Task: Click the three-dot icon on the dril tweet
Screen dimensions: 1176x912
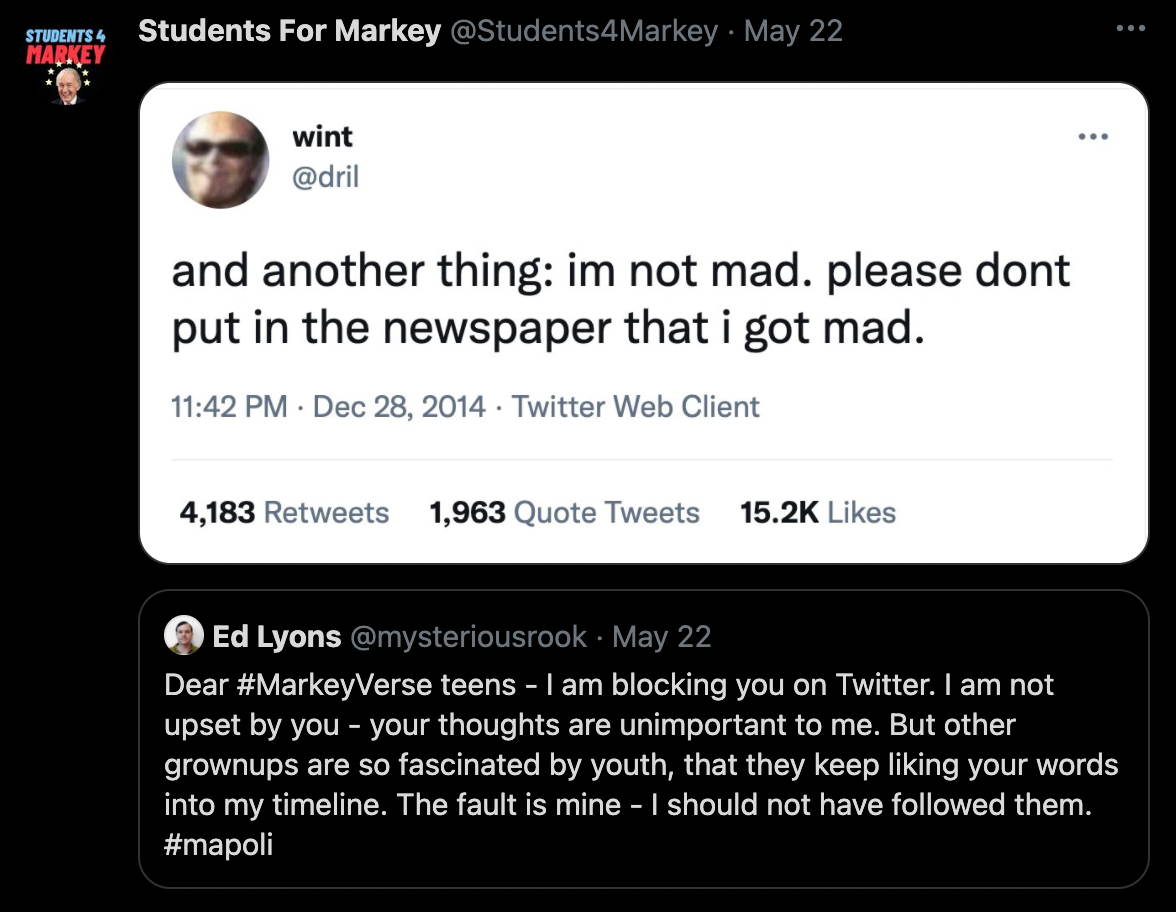Action: tap(1093, 137)
